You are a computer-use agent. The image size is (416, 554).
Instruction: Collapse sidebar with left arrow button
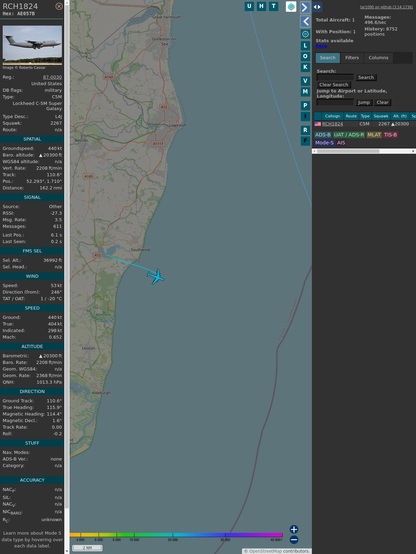[x=305, y=22]
